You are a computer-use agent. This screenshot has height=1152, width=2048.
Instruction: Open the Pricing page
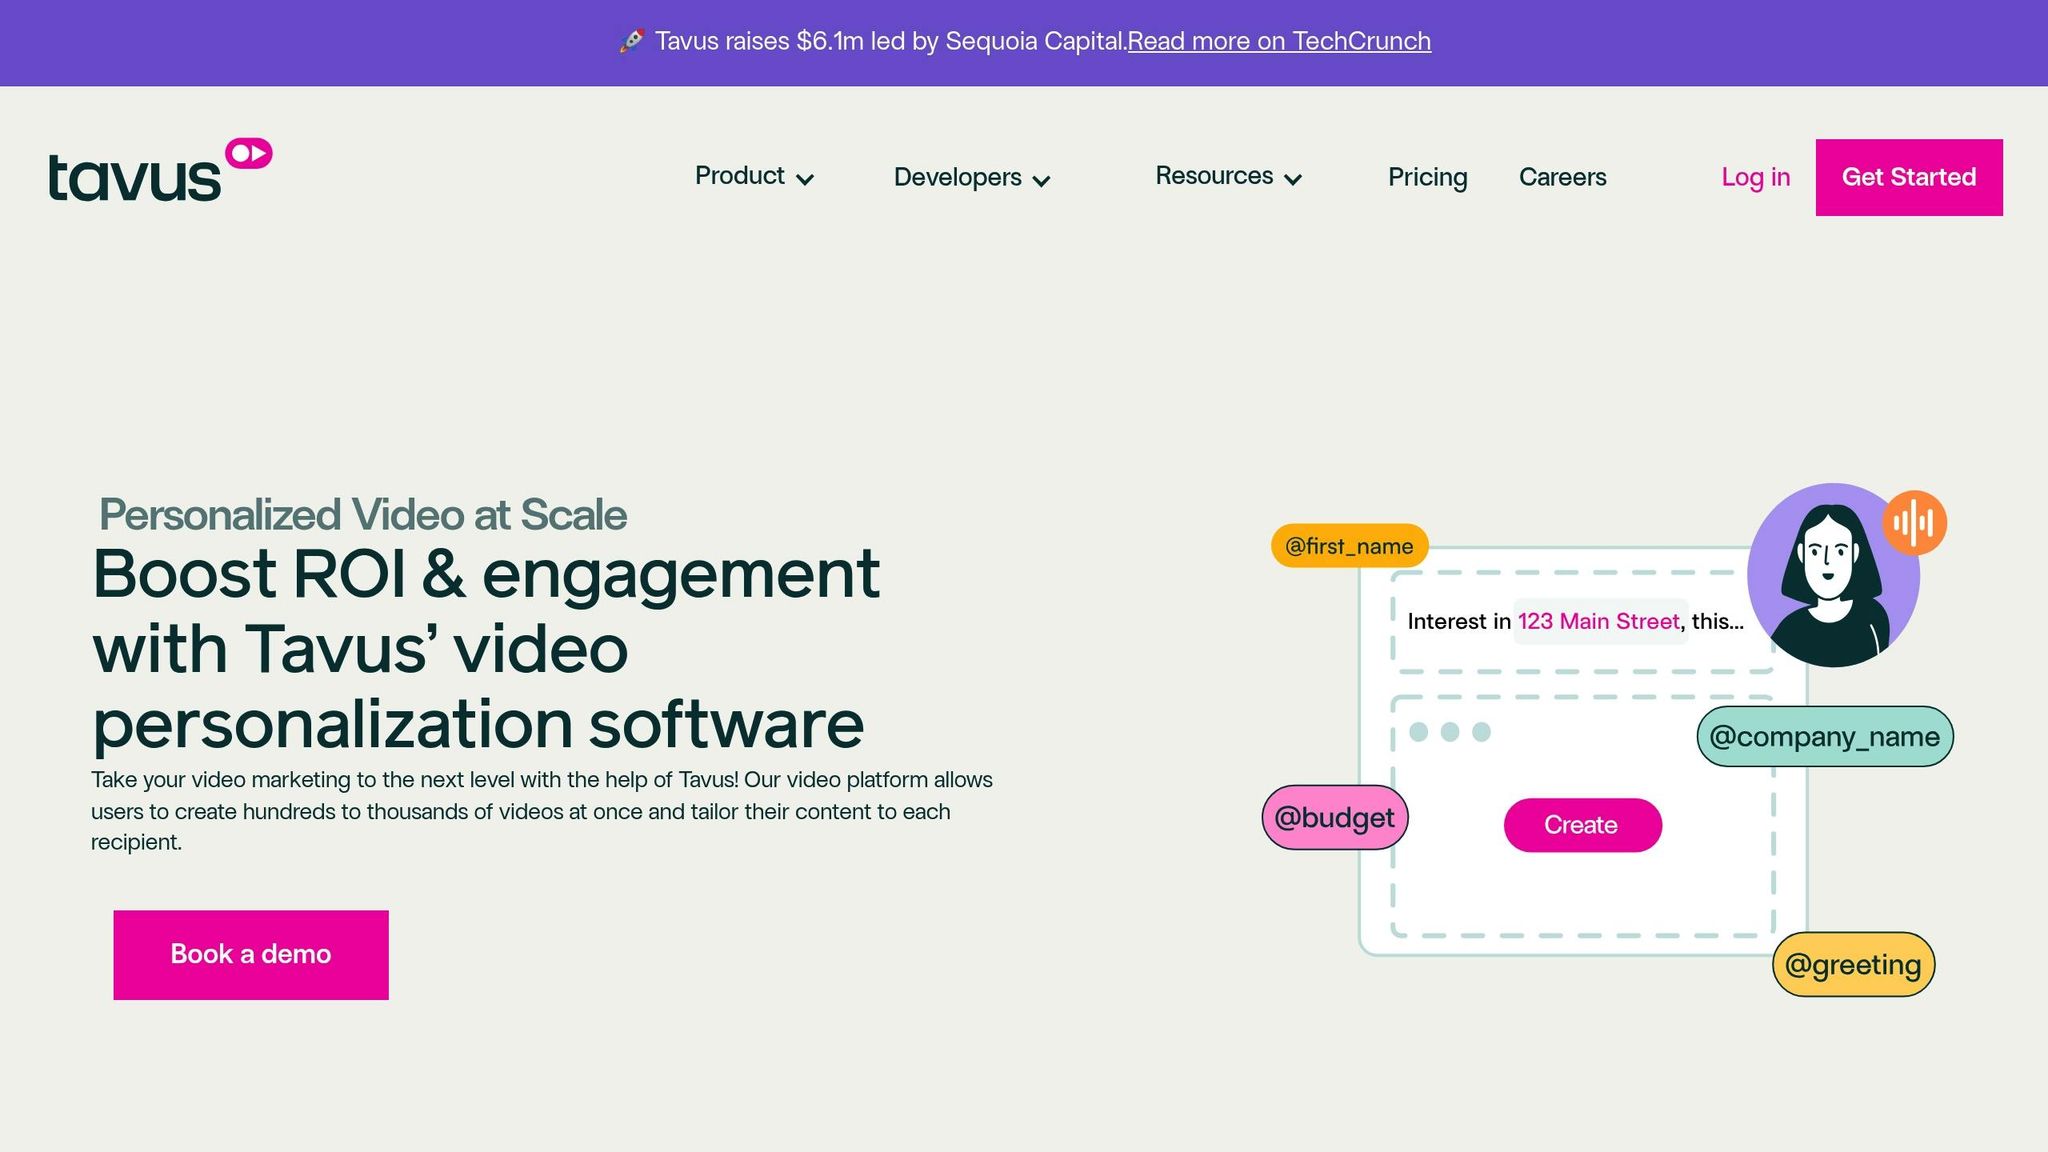point(1427,177)
